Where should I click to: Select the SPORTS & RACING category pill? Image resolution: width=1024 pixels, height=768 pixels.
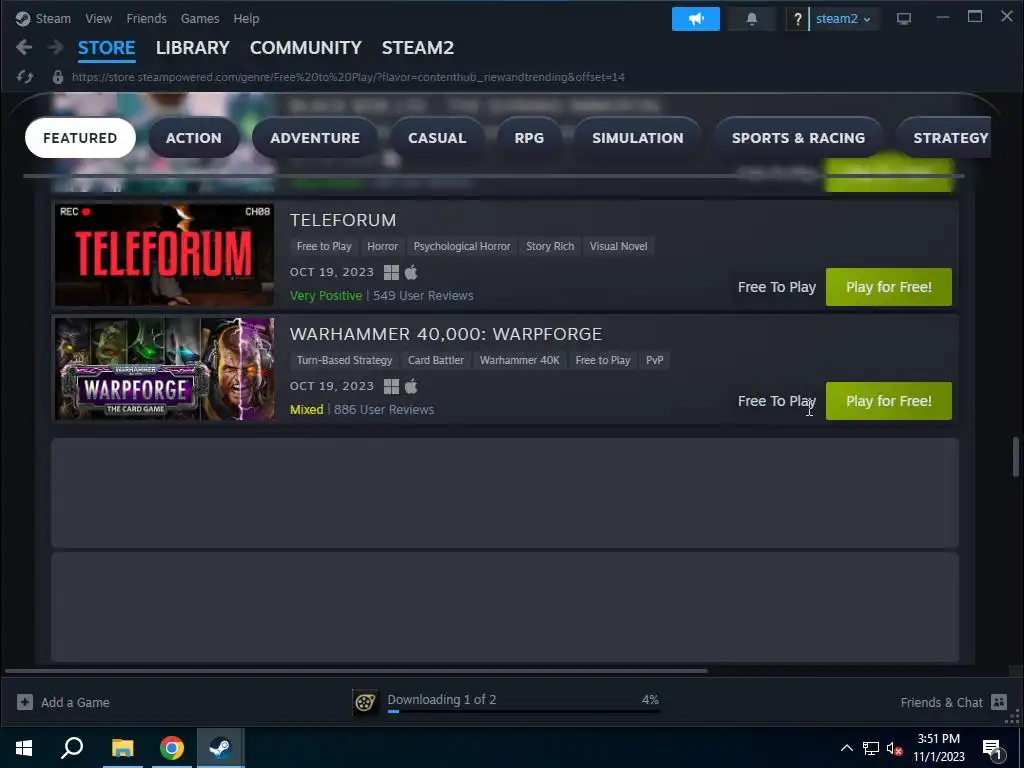coord(799,138)
